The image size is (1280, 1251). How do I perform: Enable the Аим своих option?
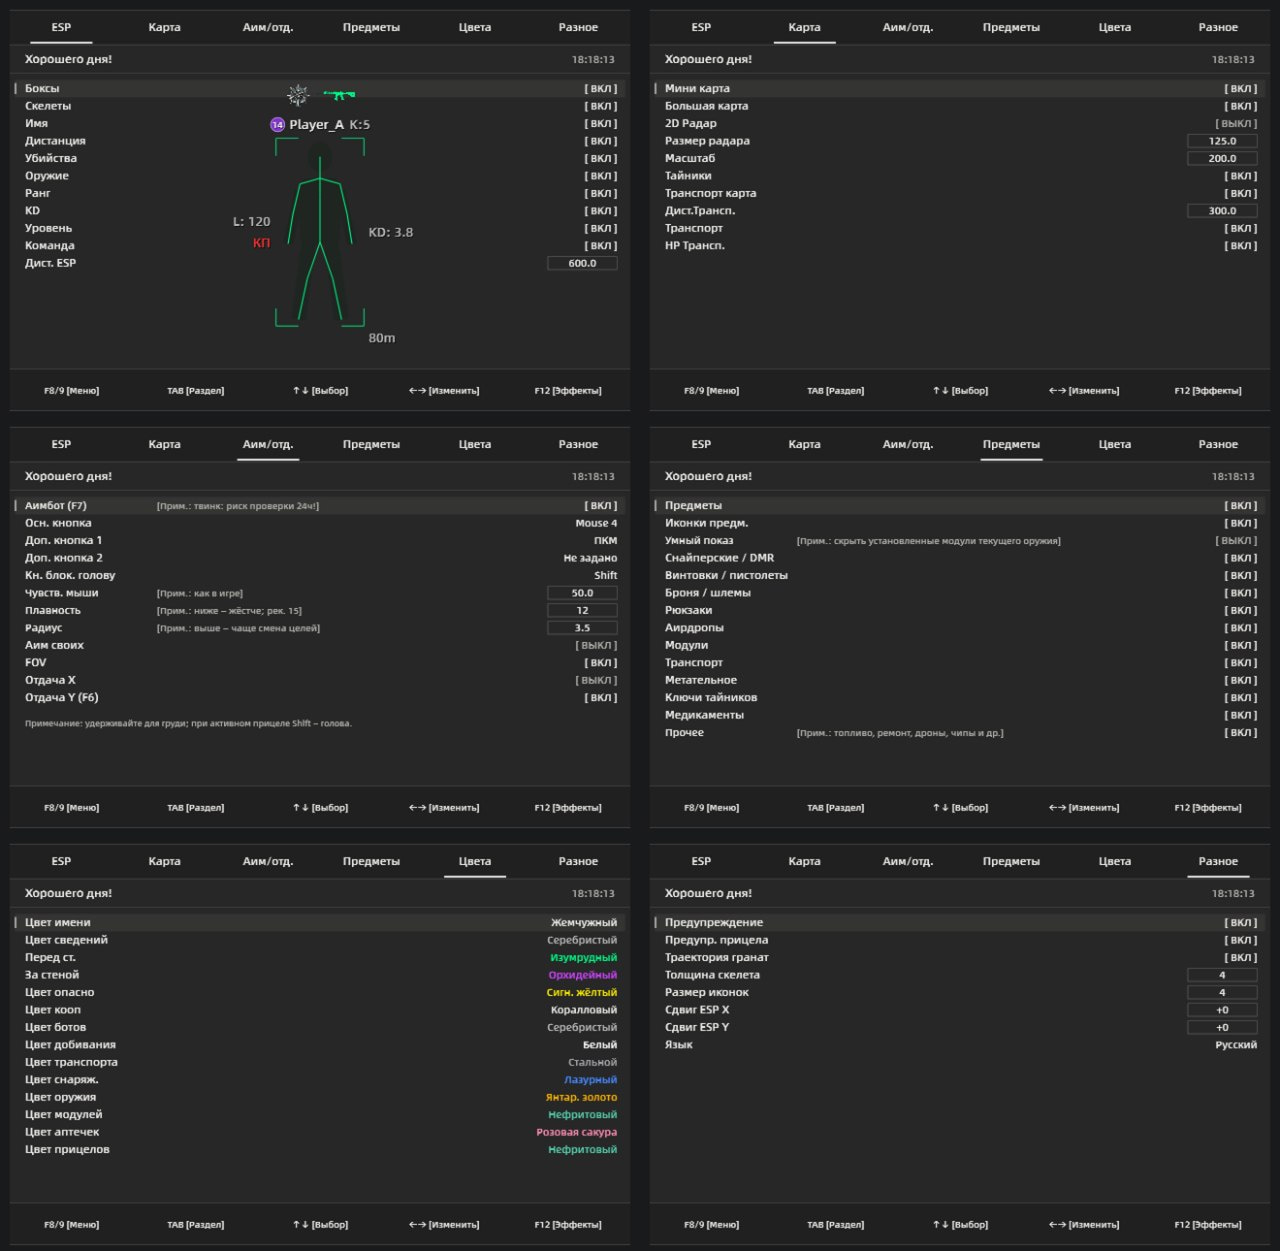pos(597,646)
